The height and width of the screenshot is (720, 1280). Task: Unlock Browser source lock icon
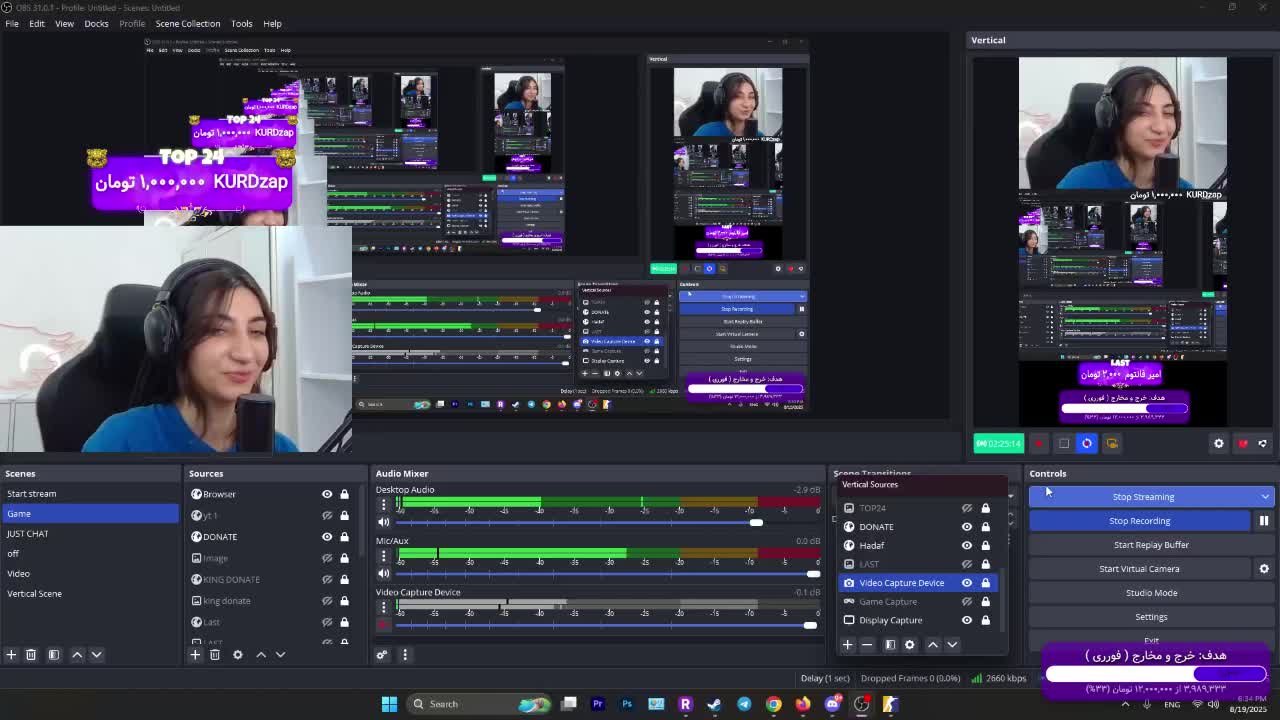pyautogui.click(x=344, y=494)
